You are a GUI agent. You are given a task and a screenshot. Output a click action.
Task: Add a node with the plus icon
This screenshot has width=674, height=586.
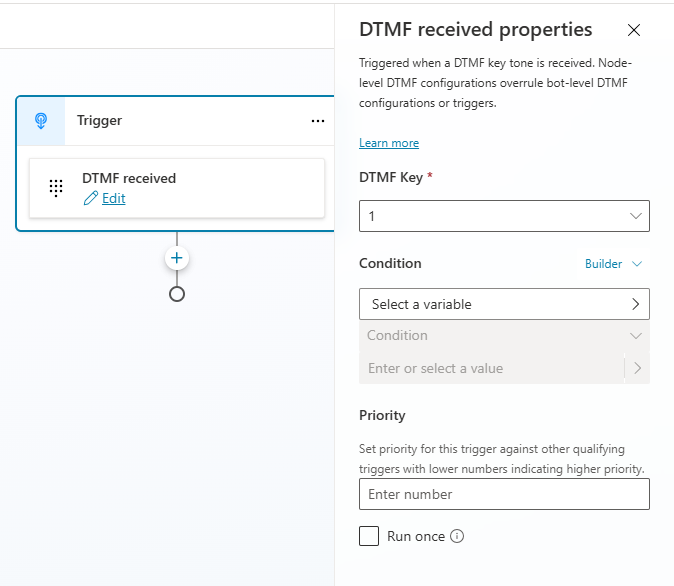click(x=177, y=258)
